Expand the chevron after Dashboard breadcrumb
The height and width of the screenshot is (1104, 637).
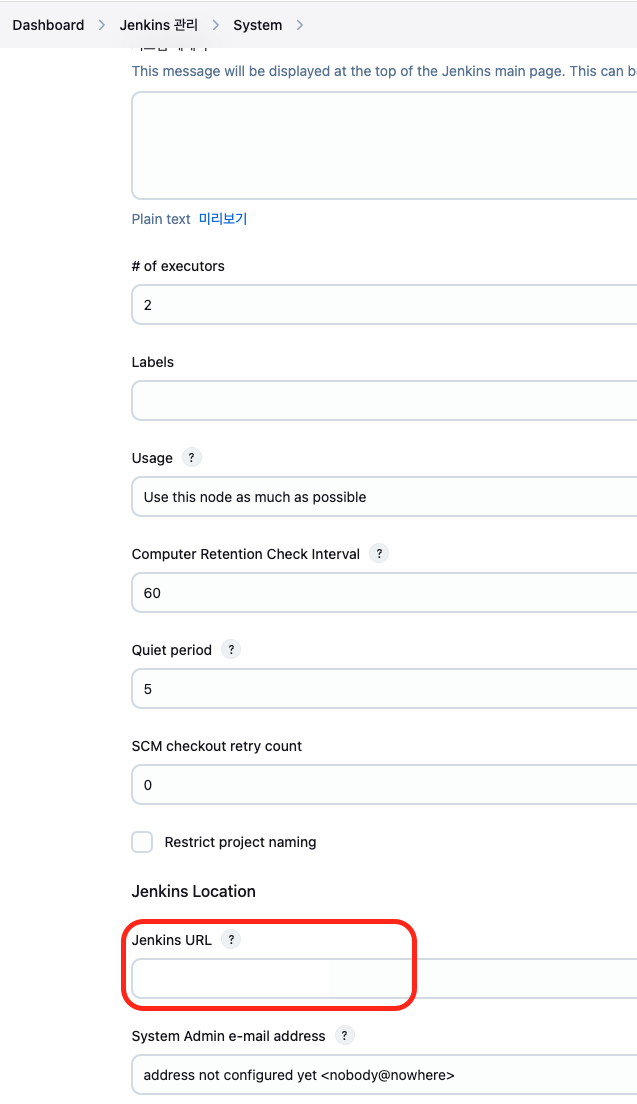[x=102, y=25]
